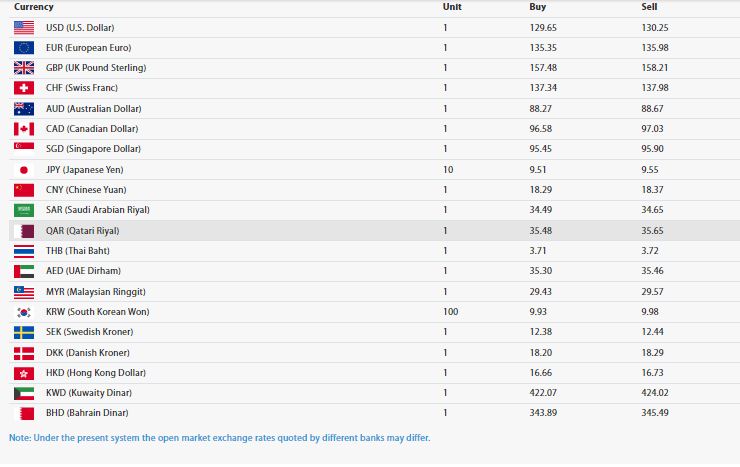Viewport: 740px width, 467px height.
Task: Click the USD buy rate 129.65
Action: tap(543, 27)
